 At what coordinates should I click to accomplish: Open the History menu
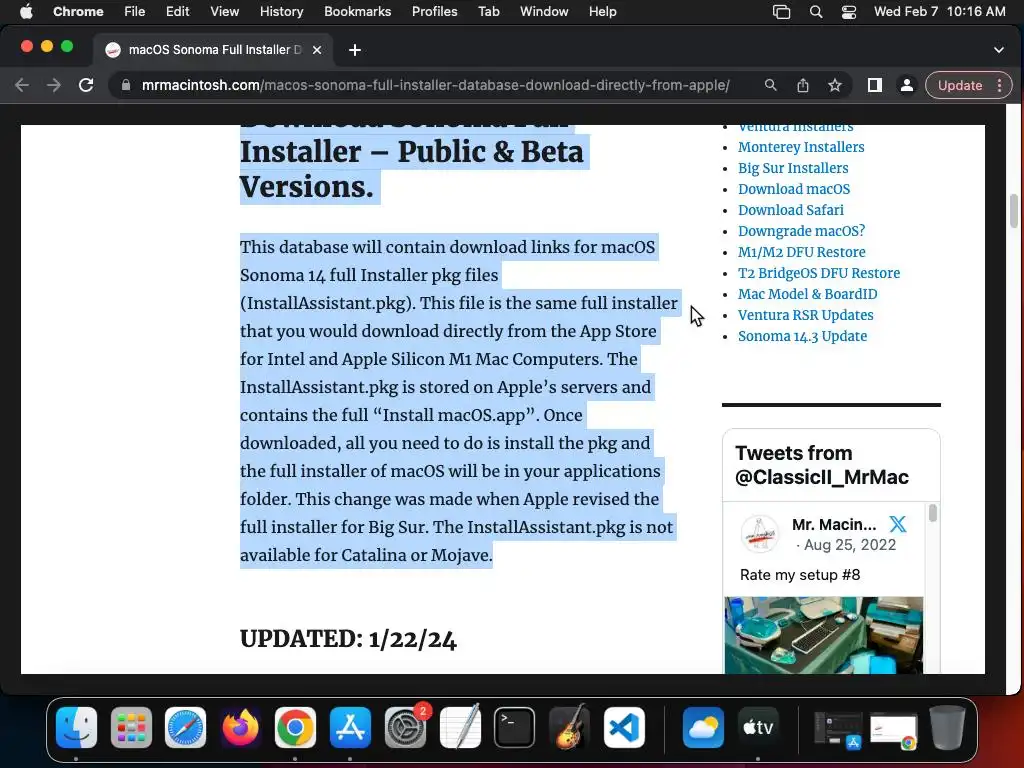(x=281, y=12)
